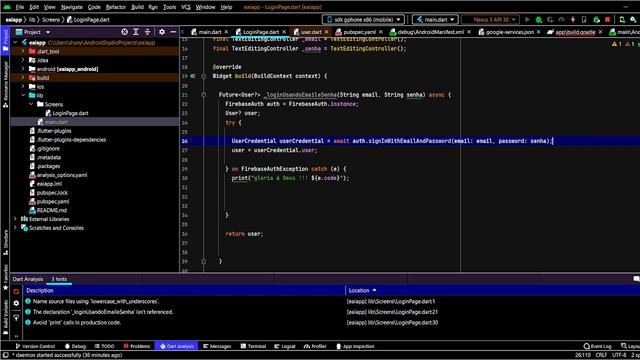The width and height of the screenshot is (640, 360).
Task: Click the Attach debugger to Android process icon
Action: click(596, 20)
